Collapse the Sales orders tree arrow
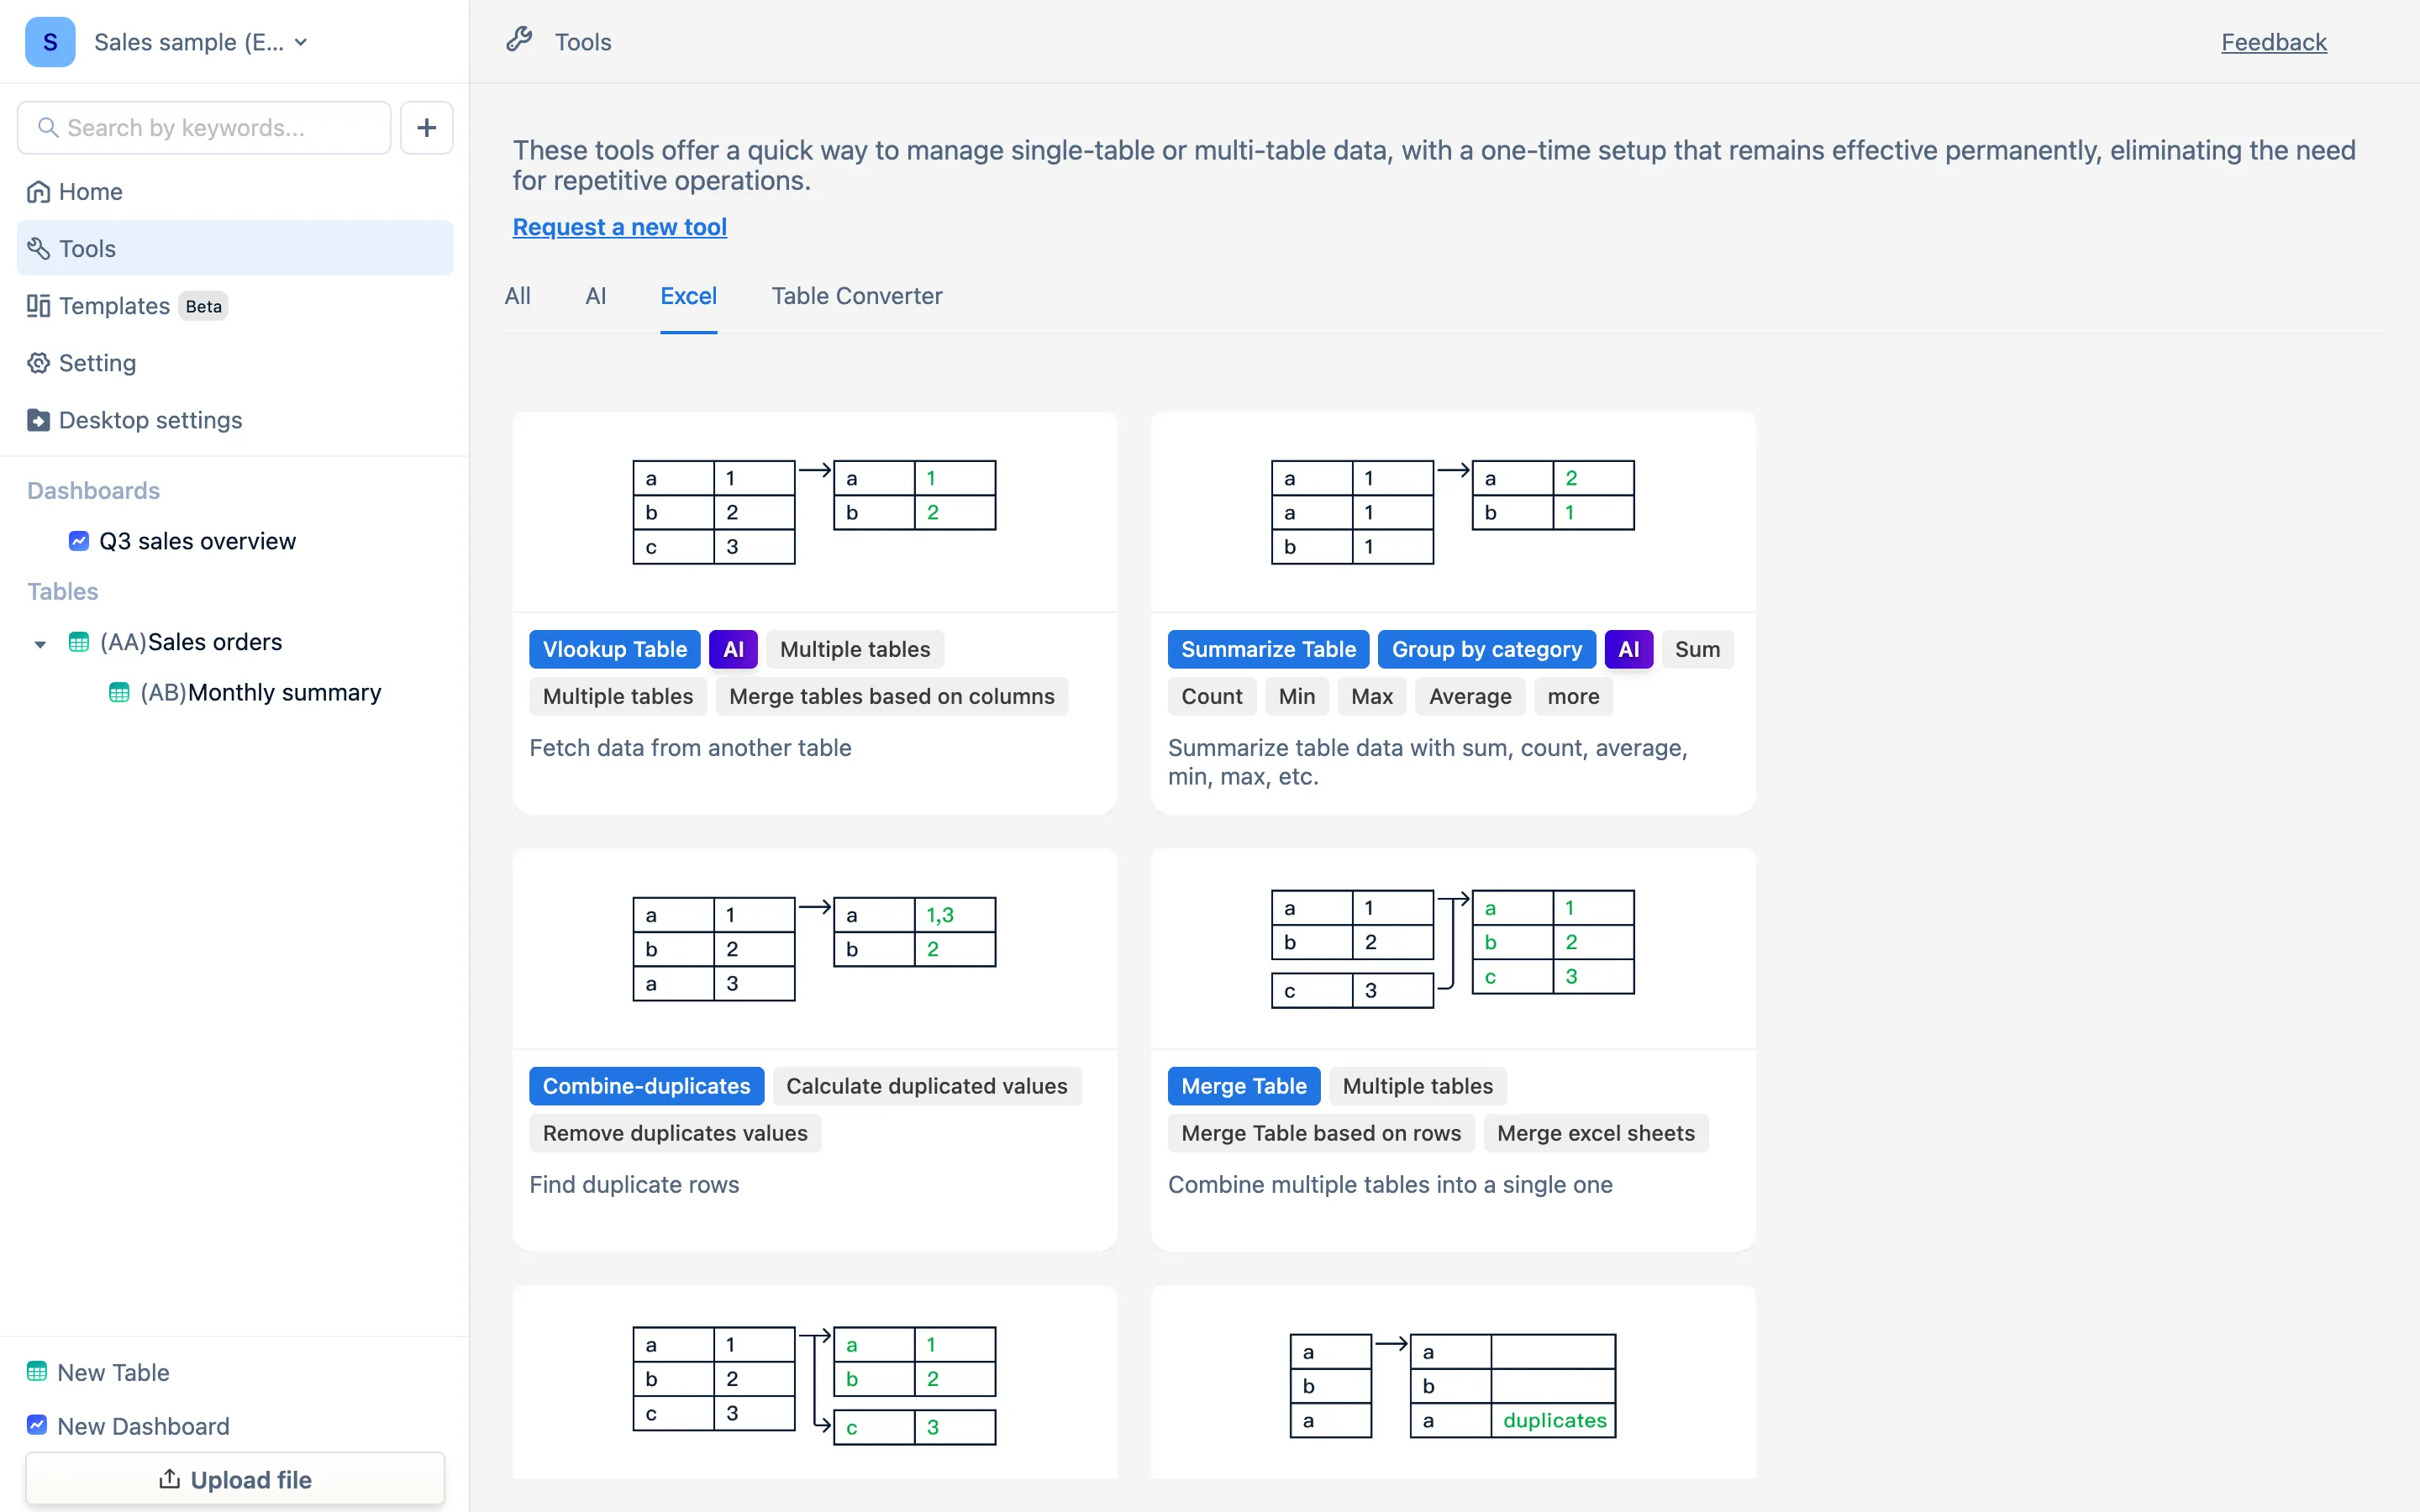 pyautogui.click(x=40, y=644)
